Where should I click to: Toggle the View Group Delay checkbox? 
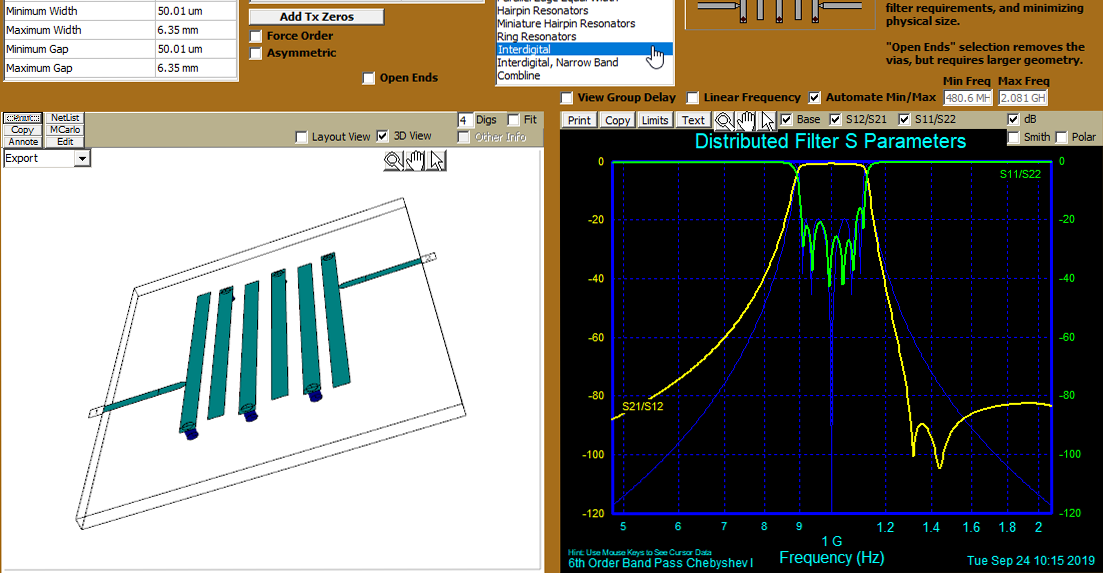pyautogui.click(x=567, y=98)
